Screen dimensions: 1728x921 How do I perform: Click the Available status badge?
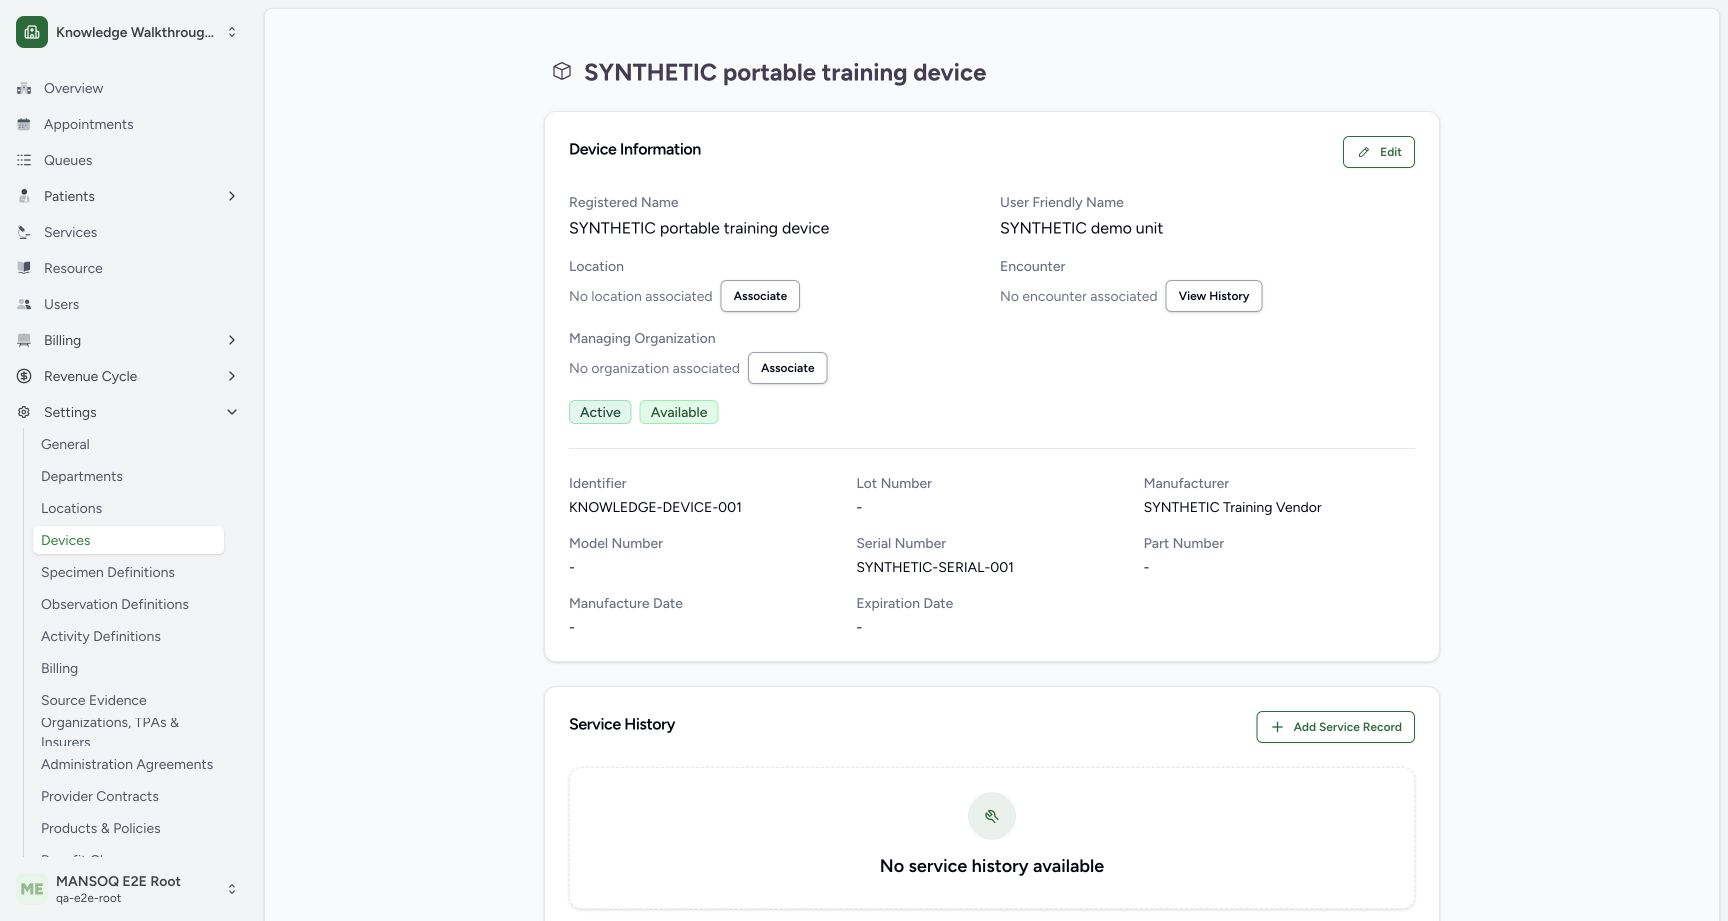(x=679, y=412)
